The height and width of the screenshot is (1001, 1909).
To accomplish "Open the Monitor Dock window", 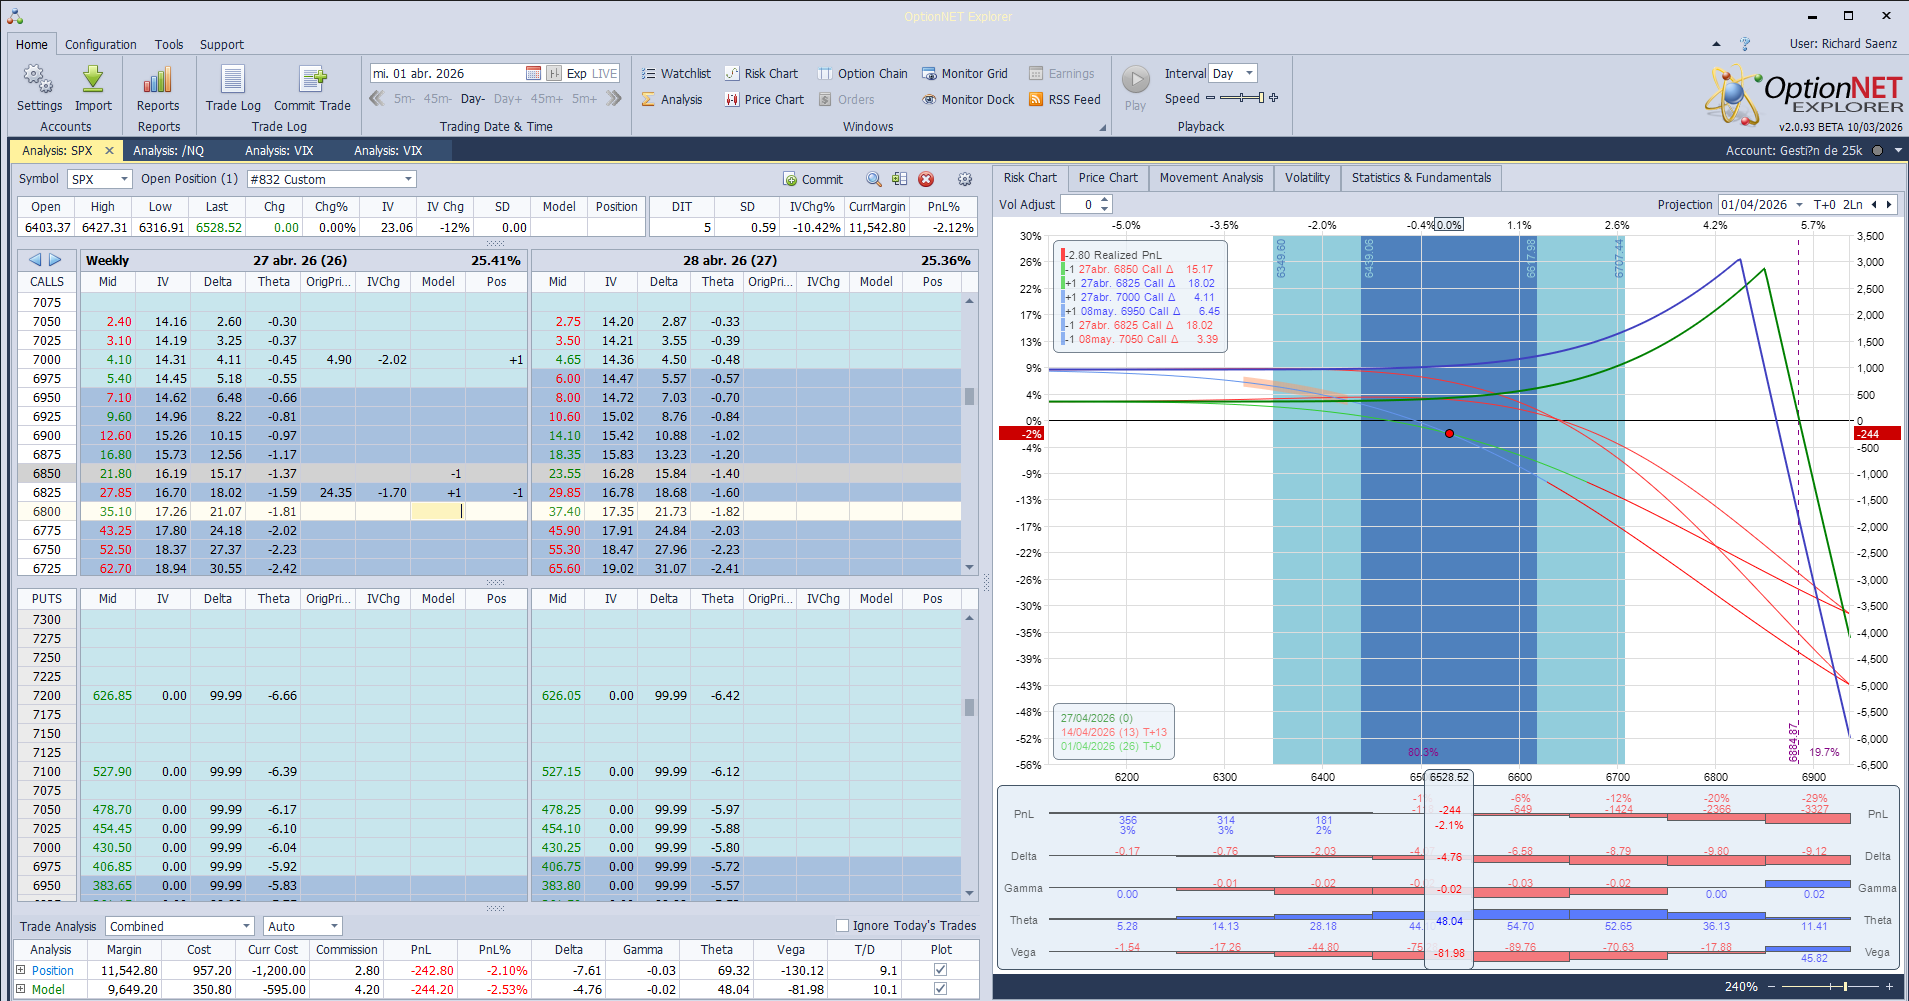I will click(968, 99).
